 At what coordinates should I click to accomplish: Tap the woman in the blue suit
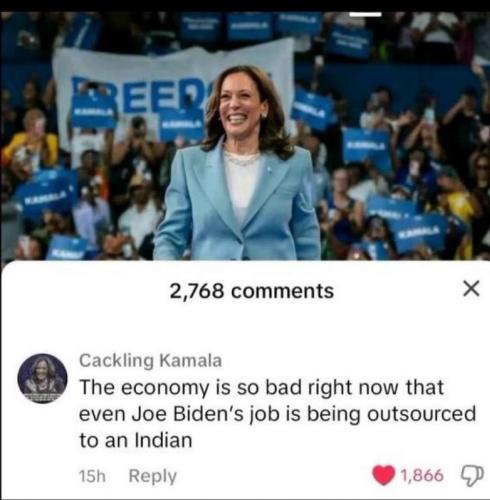click(237, 163)
